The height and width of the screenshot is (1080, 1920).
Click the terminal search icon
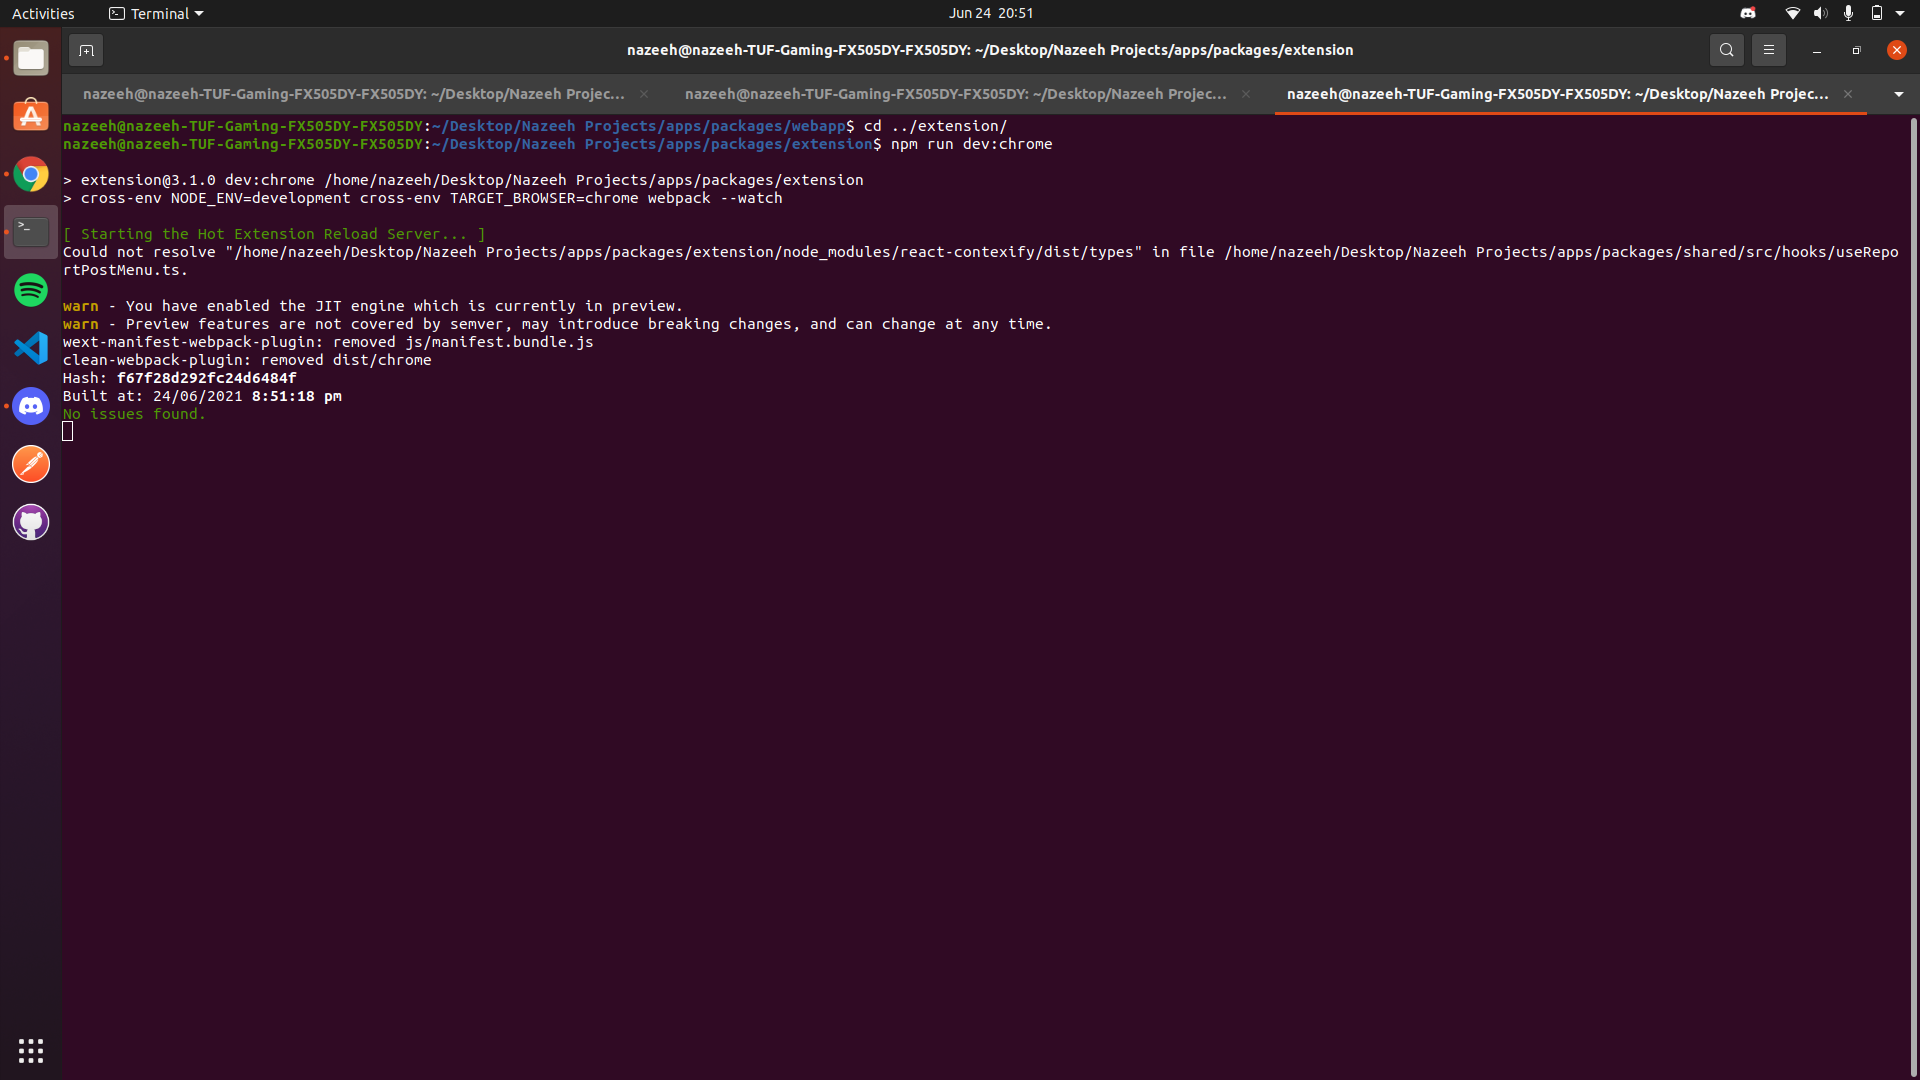pos(1726,50)
